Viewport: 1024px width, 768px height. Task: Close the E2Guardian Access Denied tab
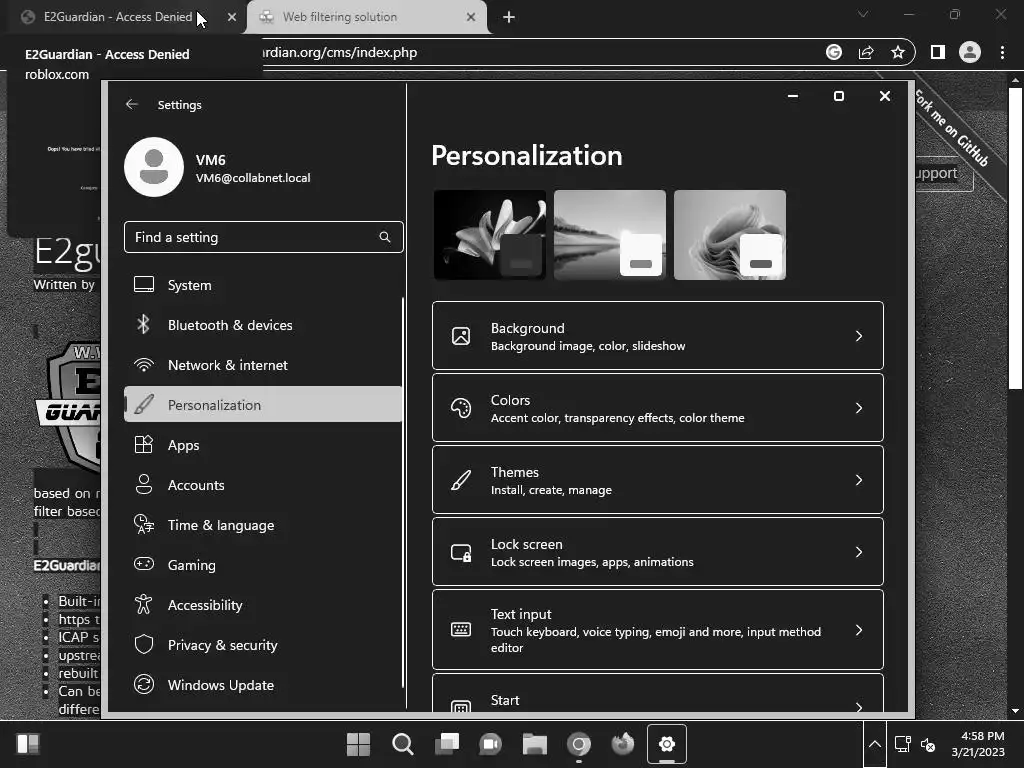(232, 17)
